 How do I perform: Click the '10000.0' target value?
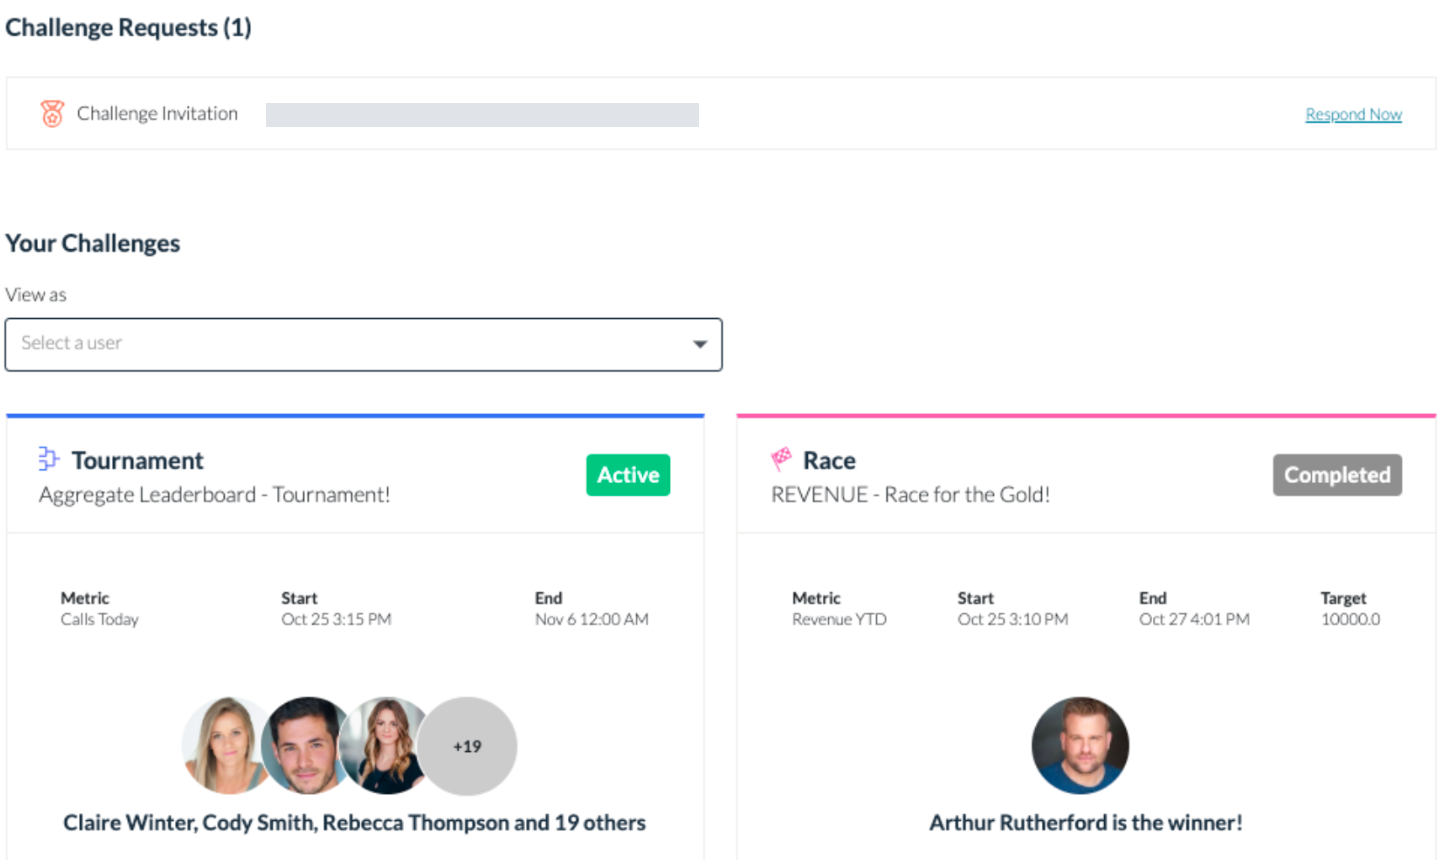(x=1350, y=619)
